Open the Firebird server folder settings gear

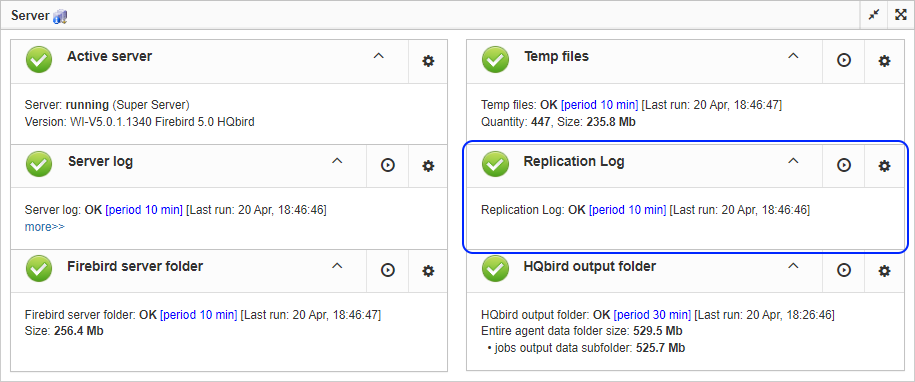click(428, 271)
